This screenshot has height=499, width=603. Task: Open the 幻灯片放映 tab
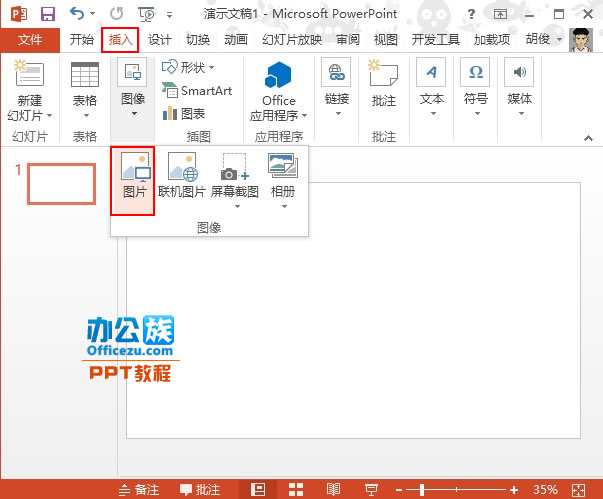pos(292,39)
